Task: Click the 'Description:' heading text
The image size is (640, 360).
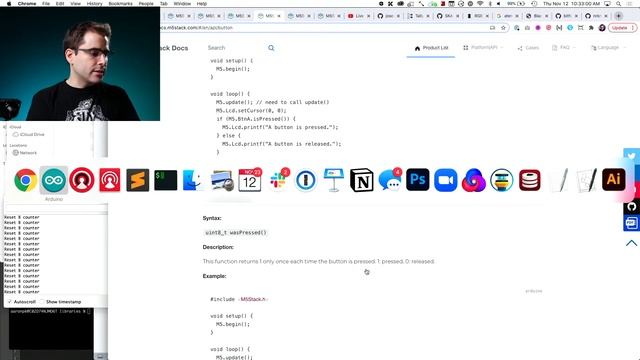Action: 218,247
